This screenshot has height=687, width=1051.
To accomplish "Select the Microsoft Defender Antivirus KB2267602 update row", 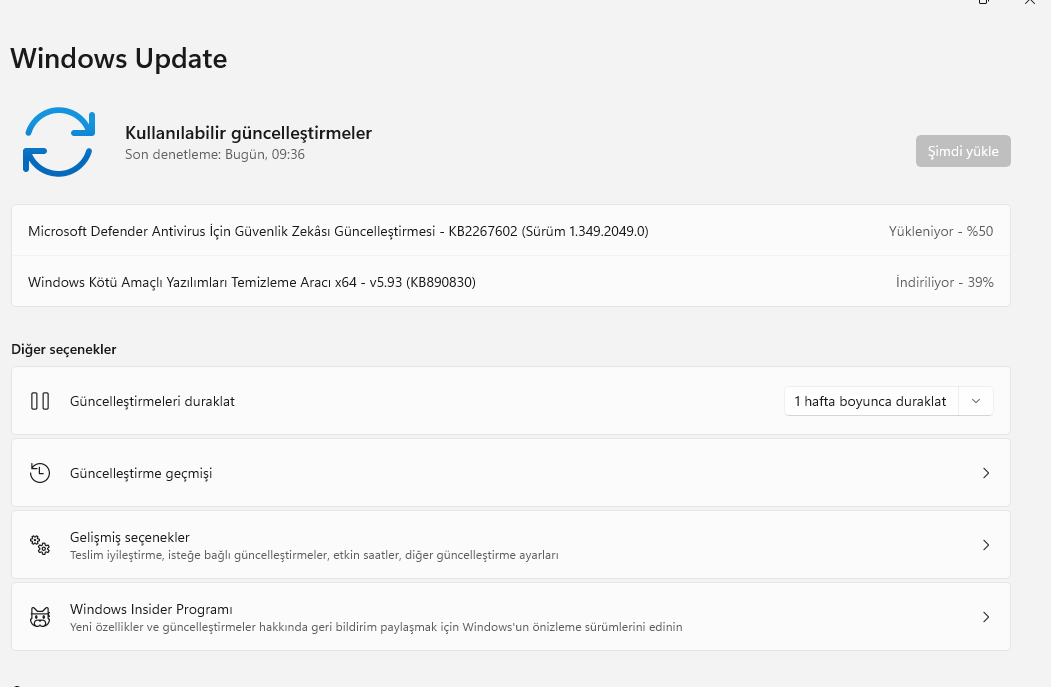I will pyautogui.click(x=511, y=231).
